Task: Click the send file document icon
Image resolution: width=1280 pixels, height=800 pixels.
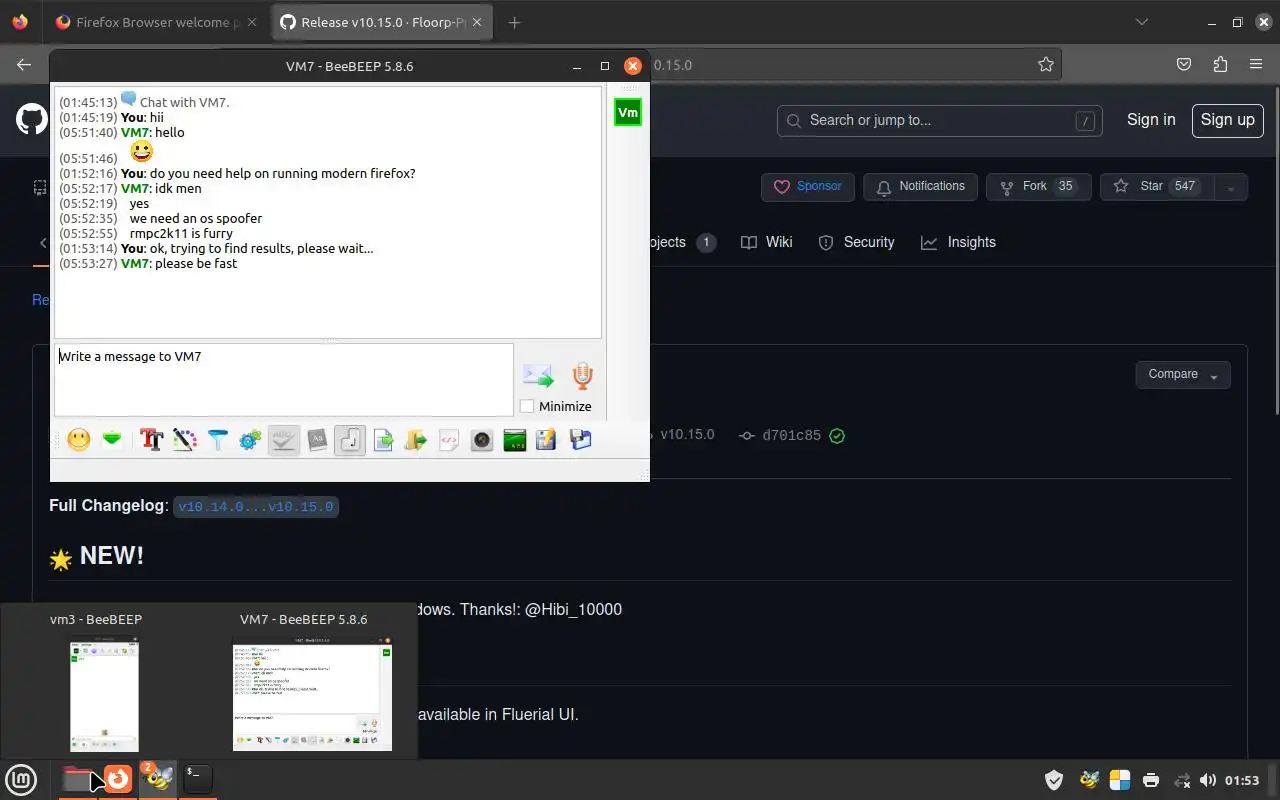Action: pyautogui.click(x=383, y=439)
